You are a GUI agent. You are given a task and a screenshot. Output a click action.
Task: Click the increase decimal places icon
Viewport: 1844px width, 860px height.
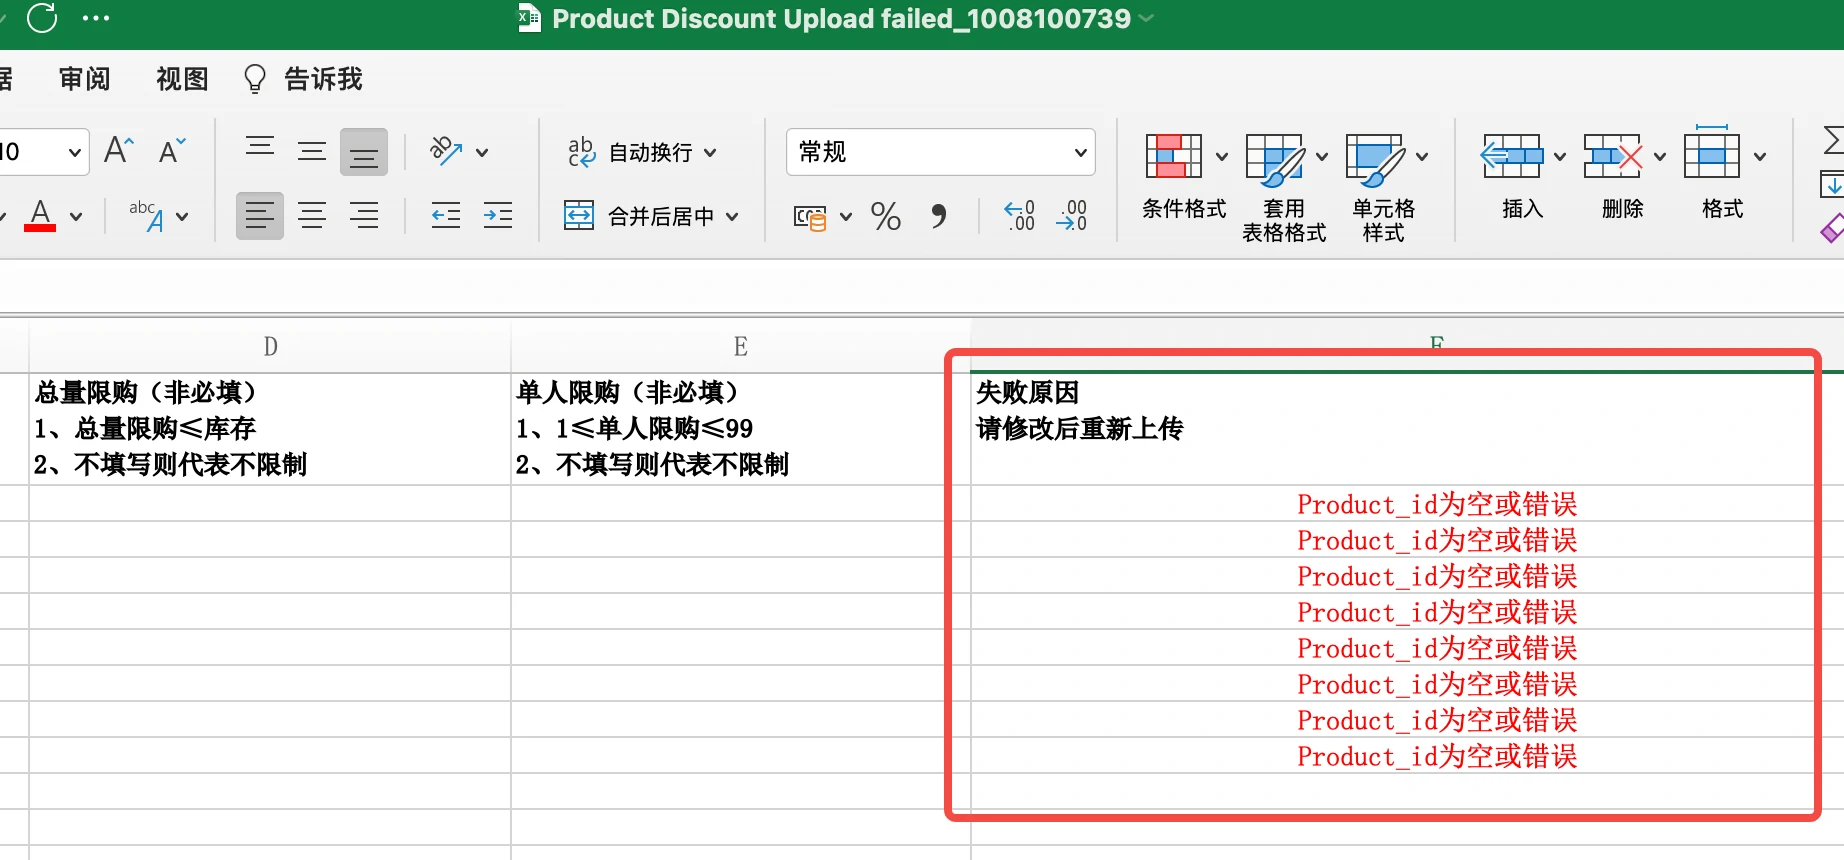pyautogui.click(x=1019, y=216)
